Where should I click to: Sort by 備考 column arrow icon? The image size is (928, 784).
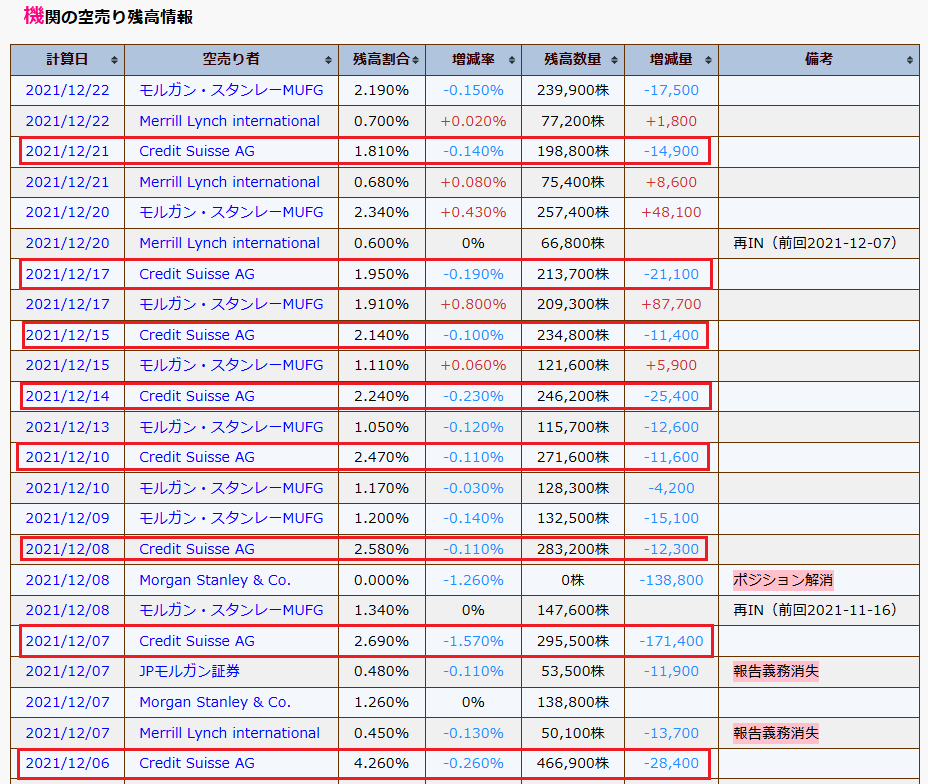coord(909,60)
